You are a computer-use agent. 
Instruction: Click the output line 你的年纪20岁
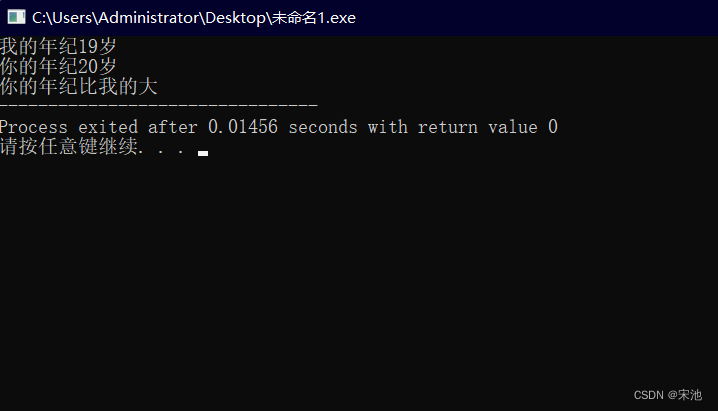tap(58, 66)
